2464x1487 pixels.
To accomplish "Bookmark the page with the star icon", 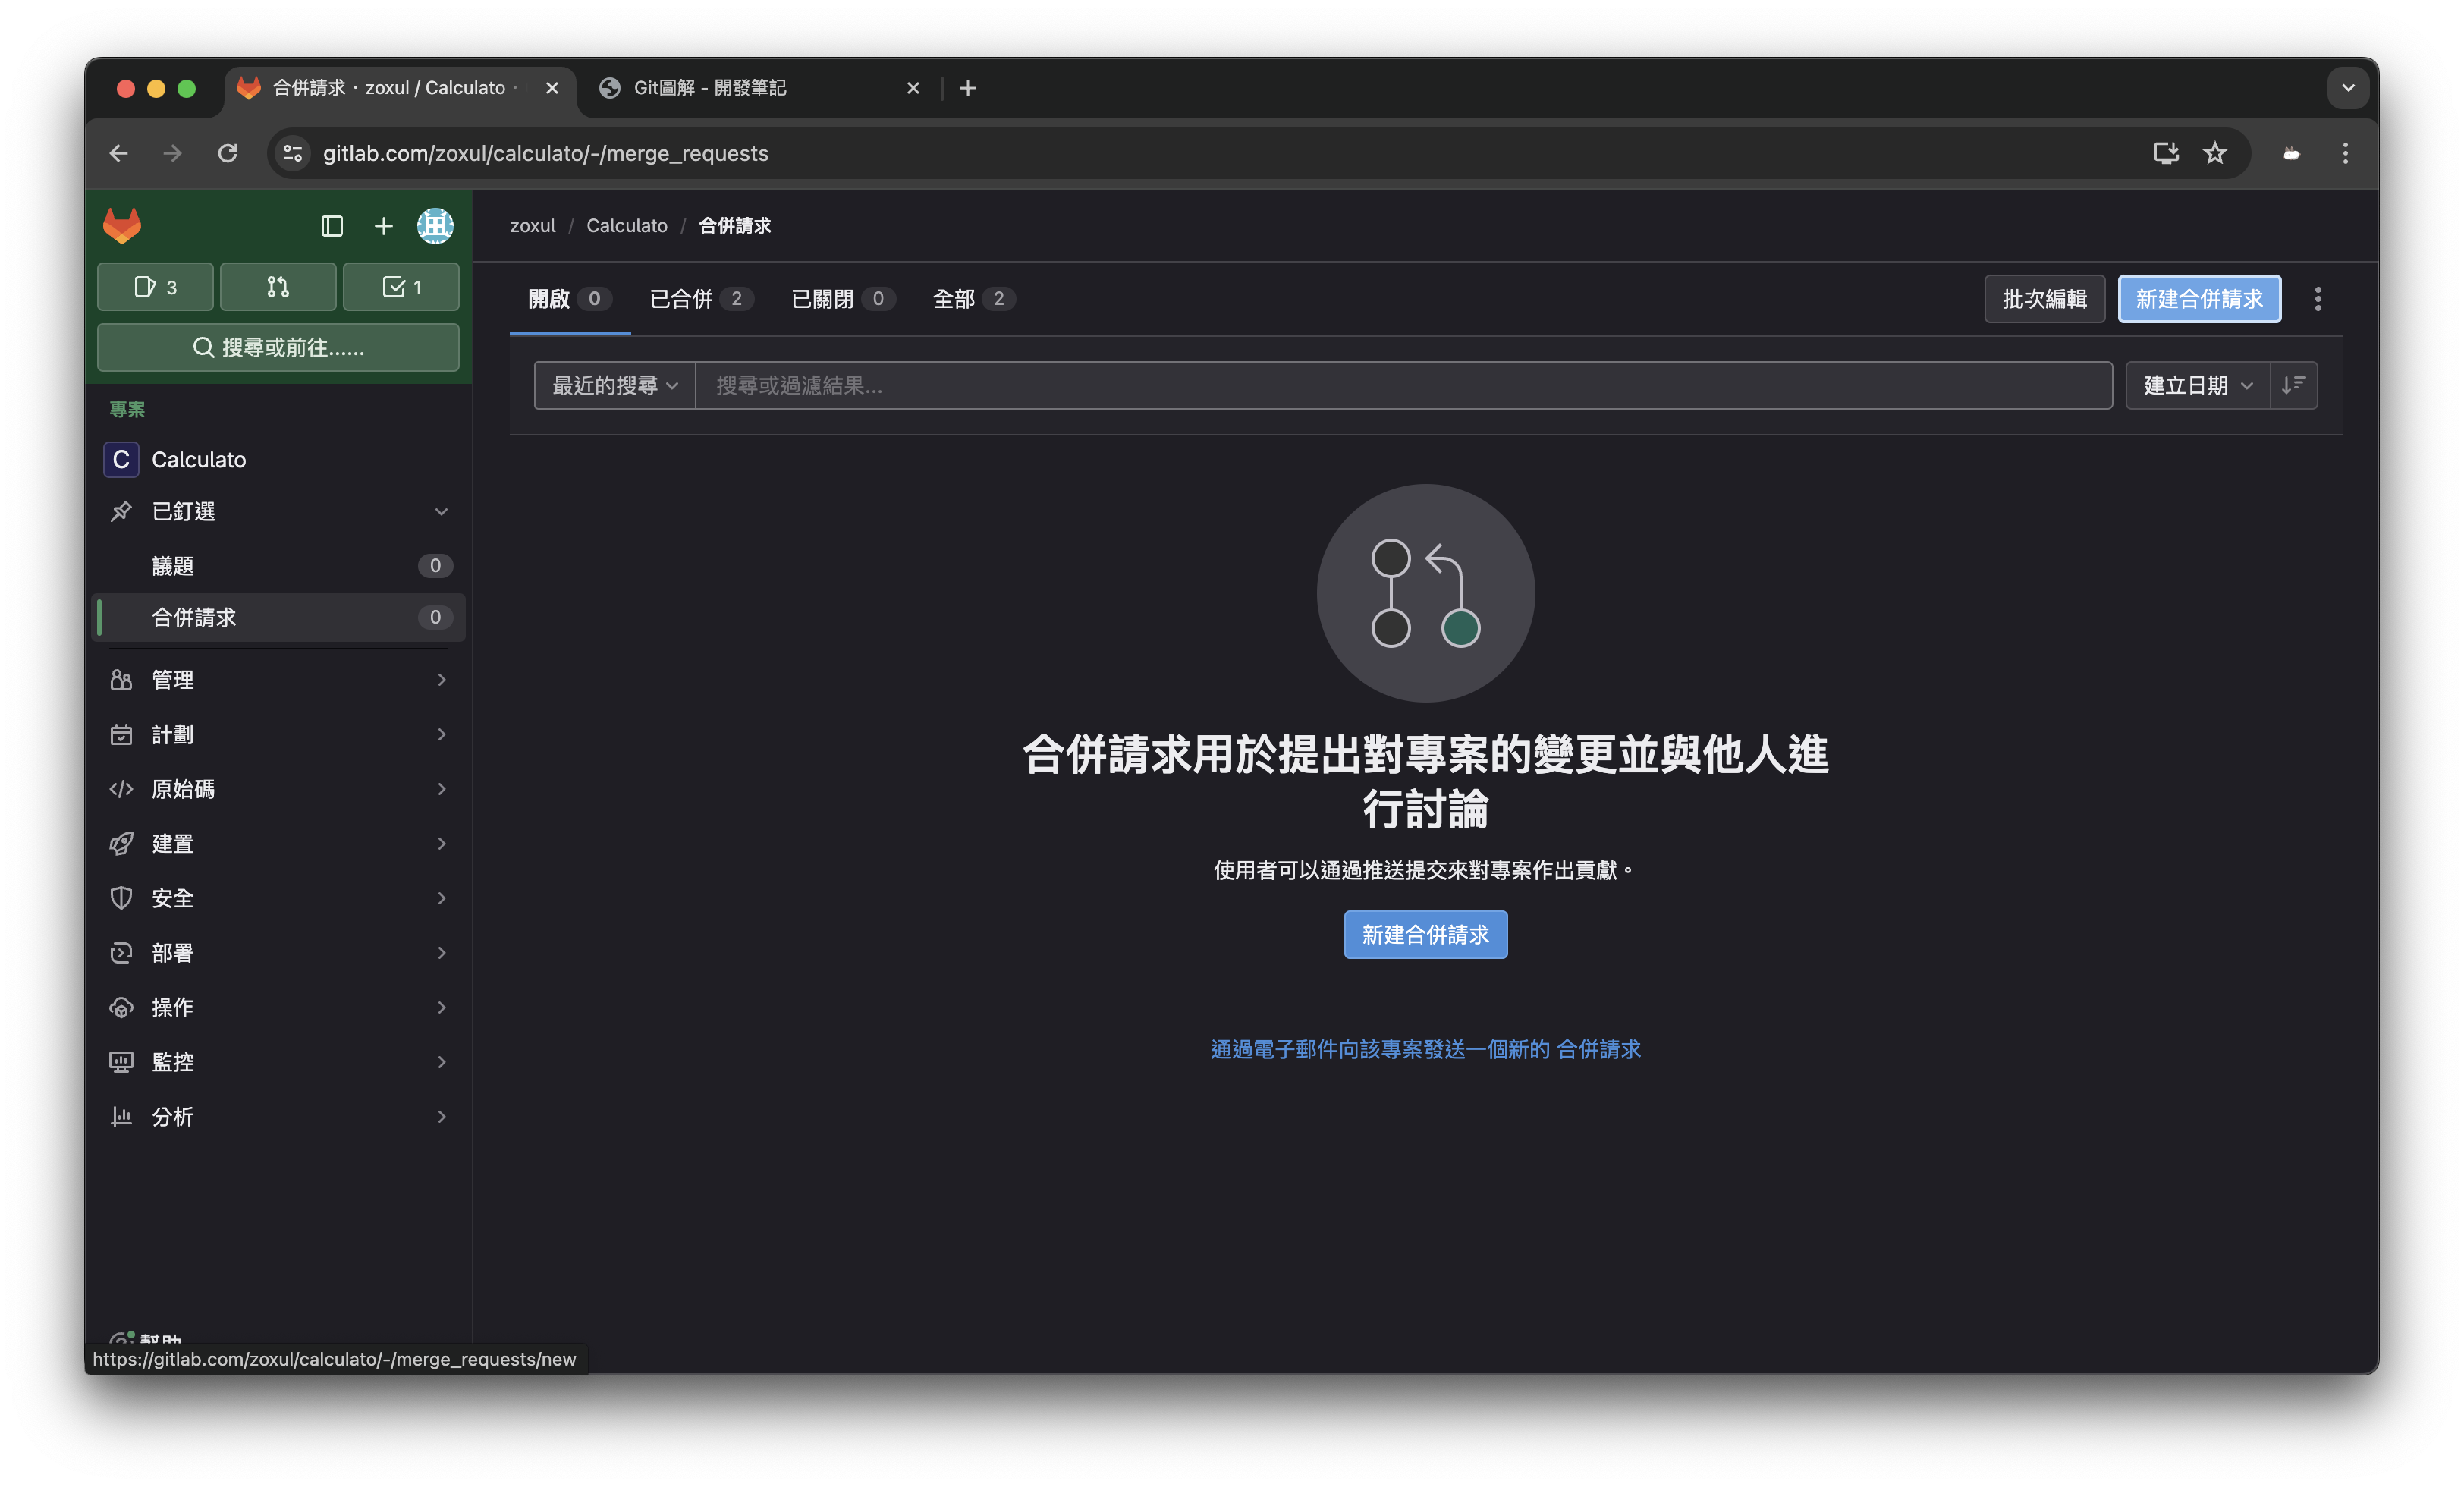I will [2215, 153].
